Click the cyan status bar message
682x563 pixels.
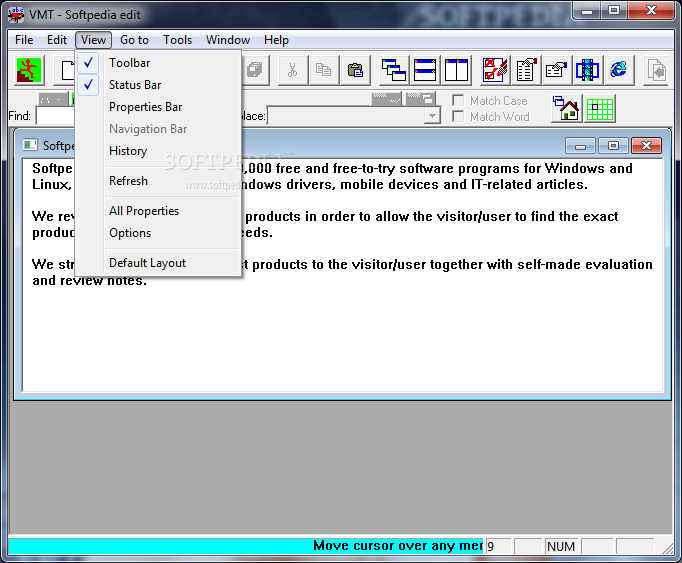[x=246, y=546]
